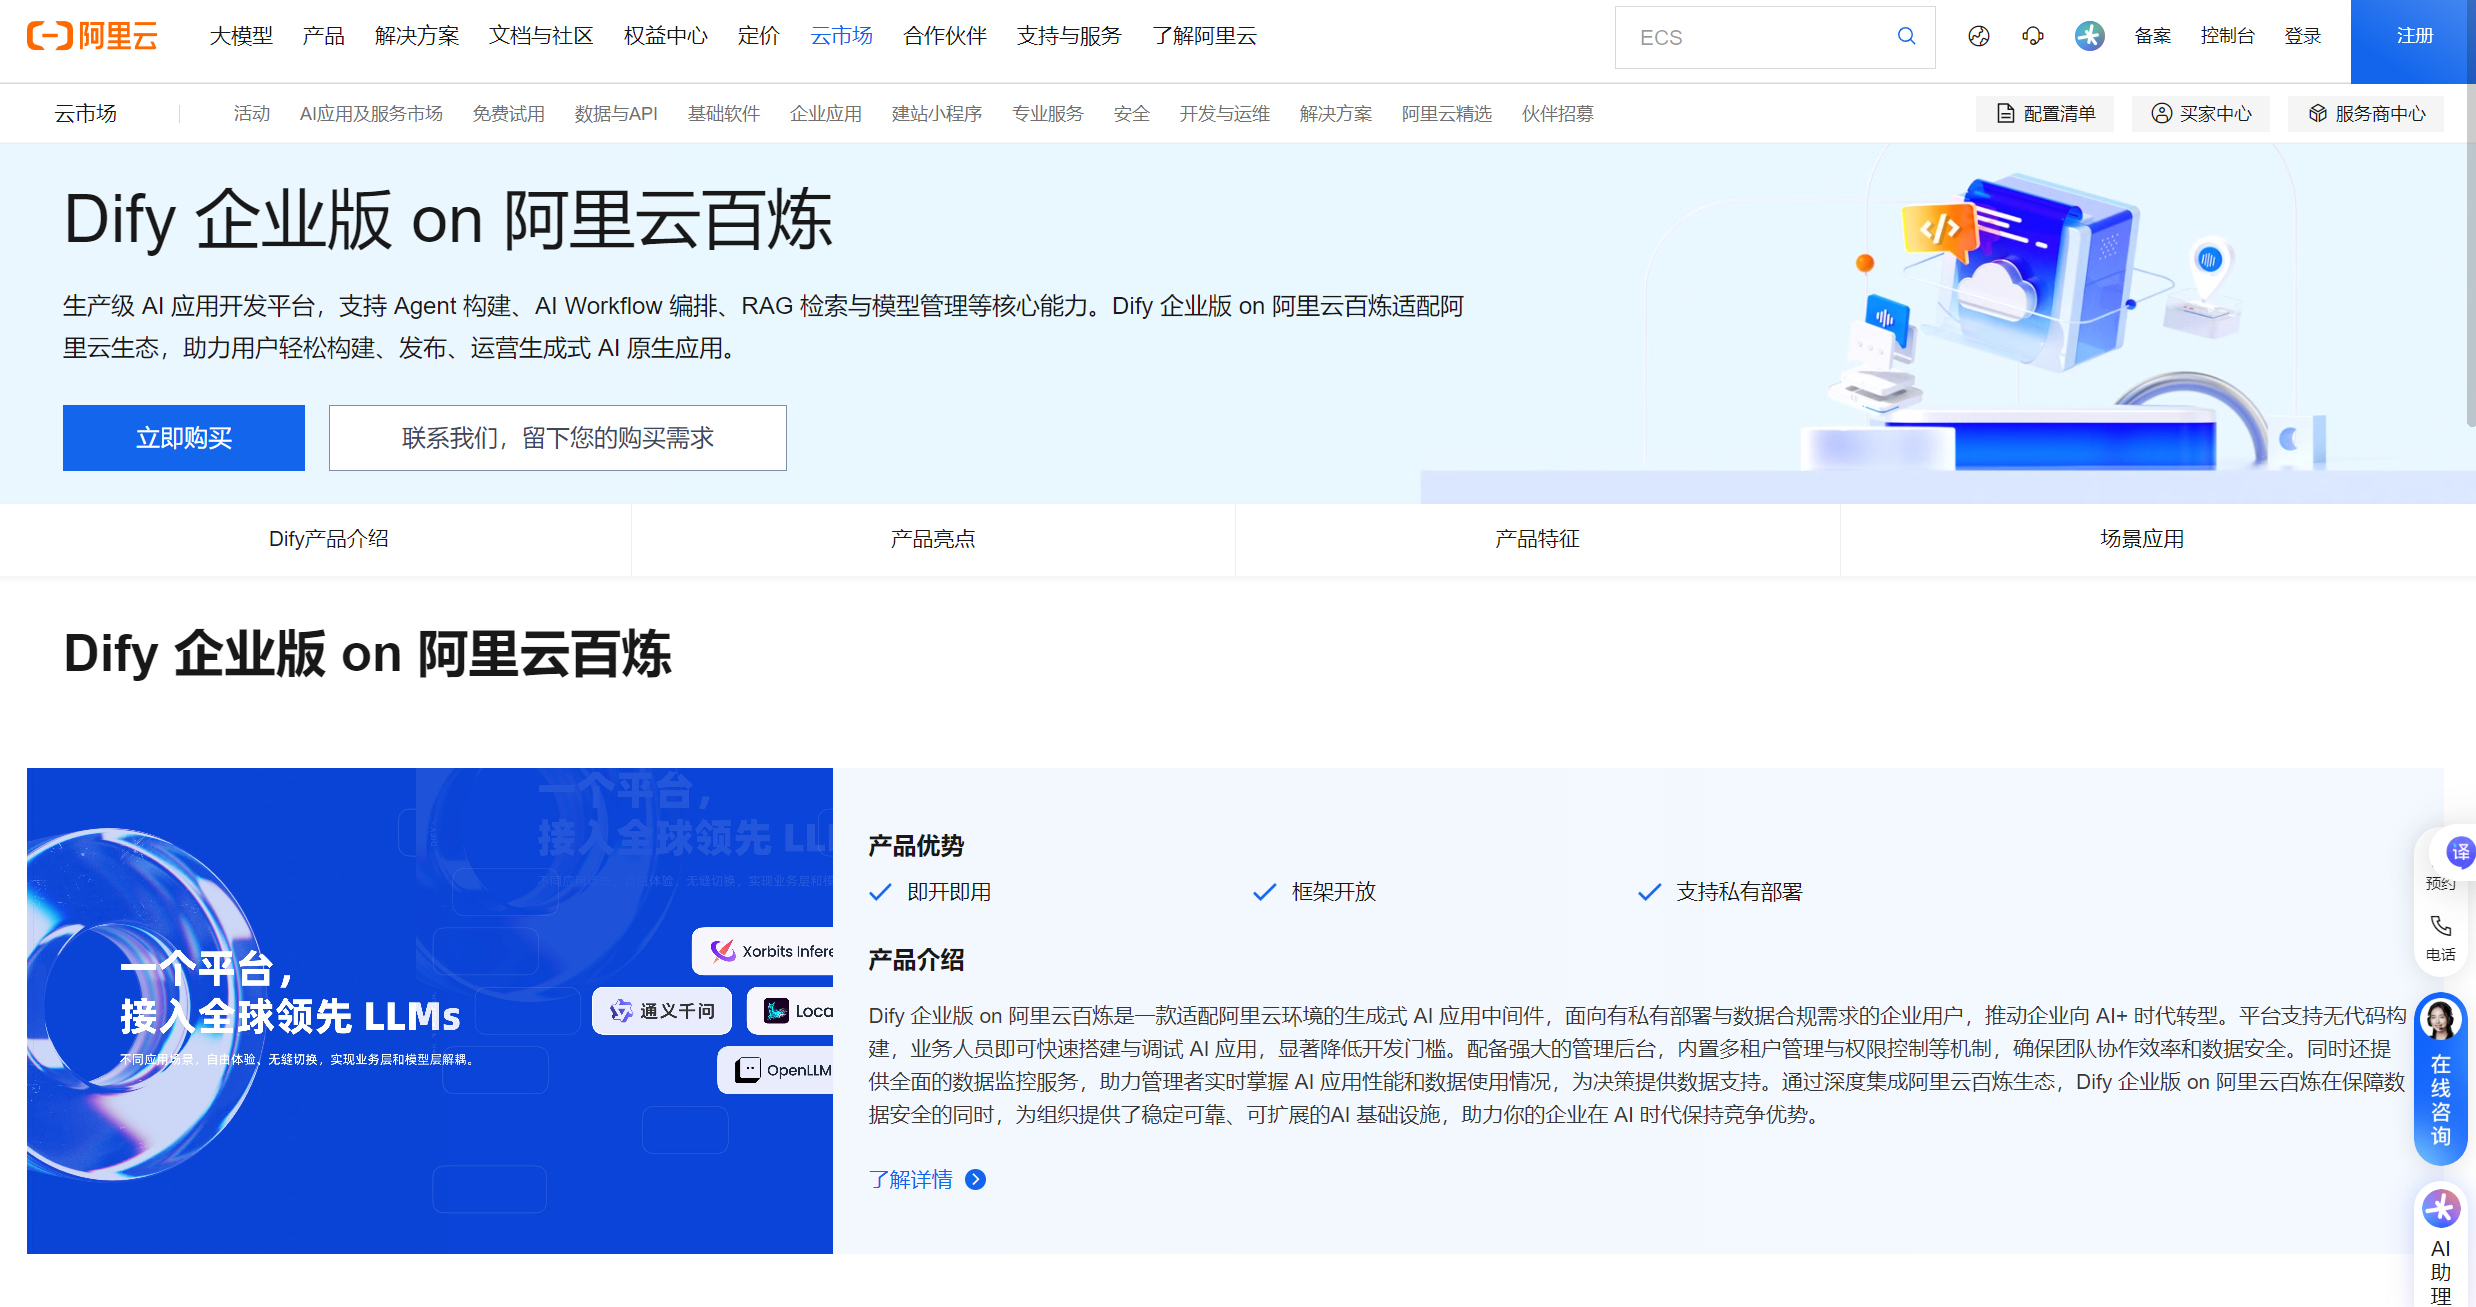
Task: Switch to 场景应用 tab
Action: 2142,539
